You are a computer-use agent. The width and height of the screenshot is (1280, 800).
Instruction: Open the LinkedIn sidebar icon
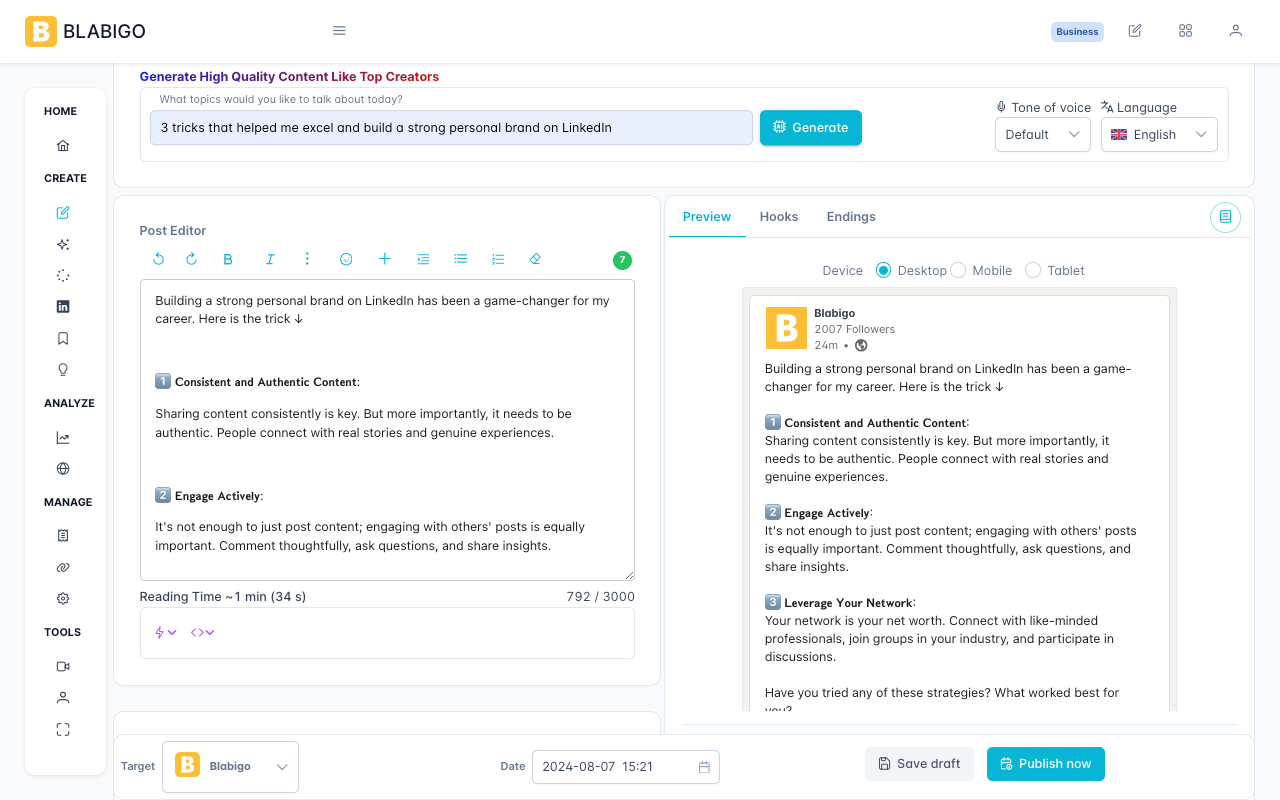(x=63, y=307)
